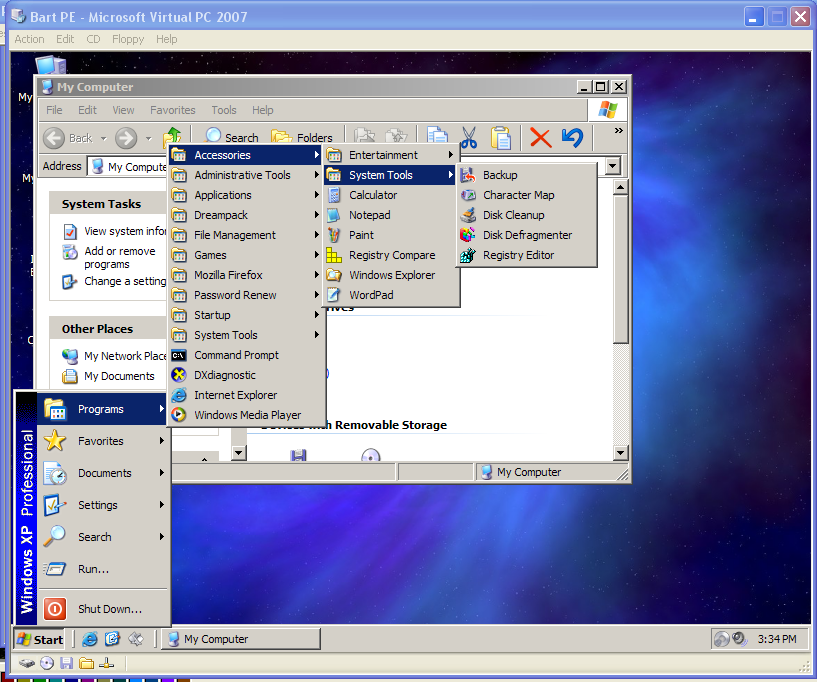The width and height of the screenshot is (817, 682).
Task: Open Calculator from Accessories menu
Action: 372,195
